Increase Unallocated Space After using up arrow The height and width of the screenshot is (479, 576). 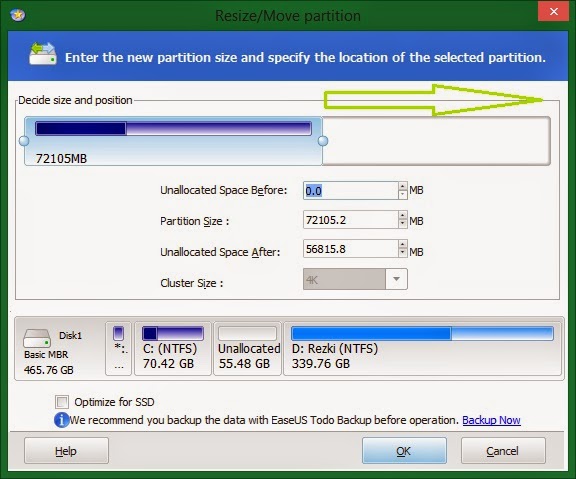[x=403, y=244]
